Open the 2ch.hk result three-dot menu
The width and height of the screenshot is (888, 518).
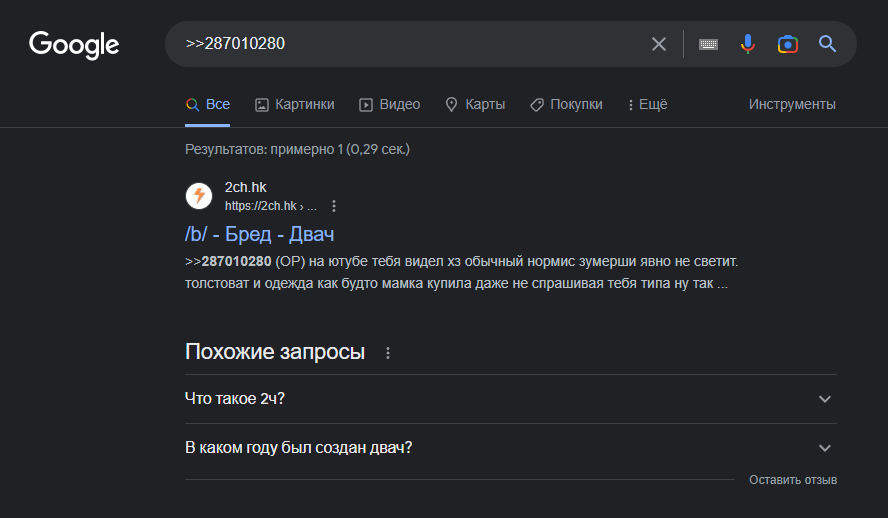[x=334, y=206]
